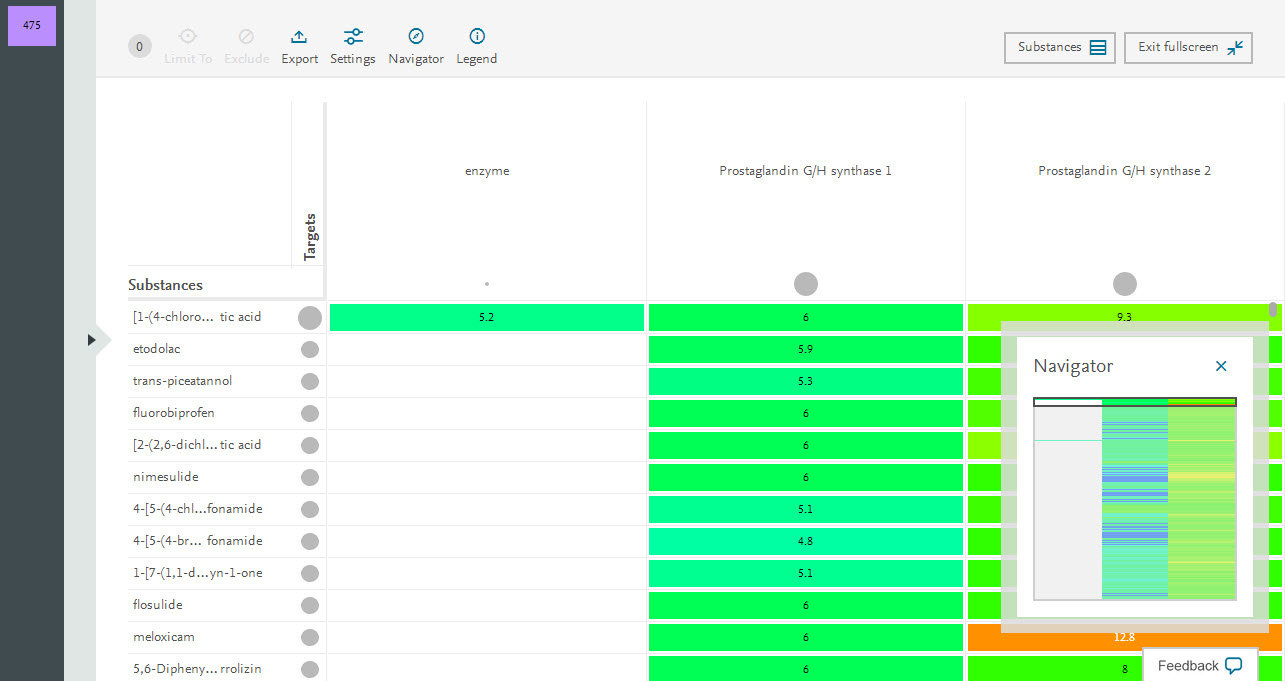Close the Navigator panel
Image resolution: width=1285 pixels, height=681 pixels.
coord(1221,366)
